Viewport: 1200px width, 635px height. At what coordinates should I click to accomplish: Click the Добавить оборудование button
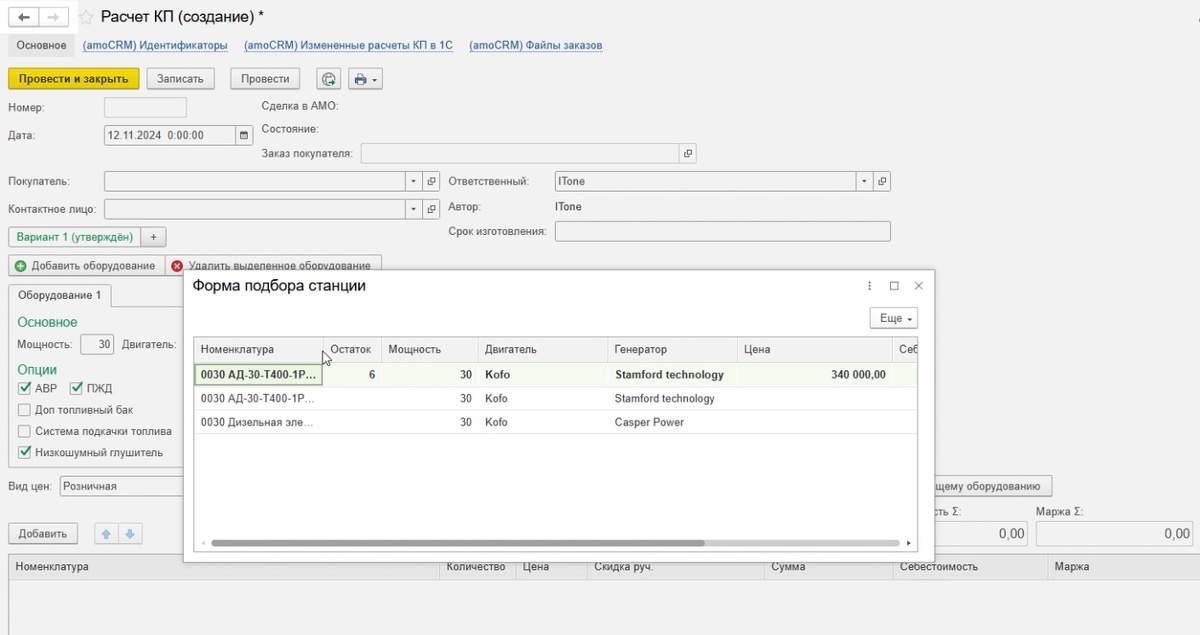85,265
